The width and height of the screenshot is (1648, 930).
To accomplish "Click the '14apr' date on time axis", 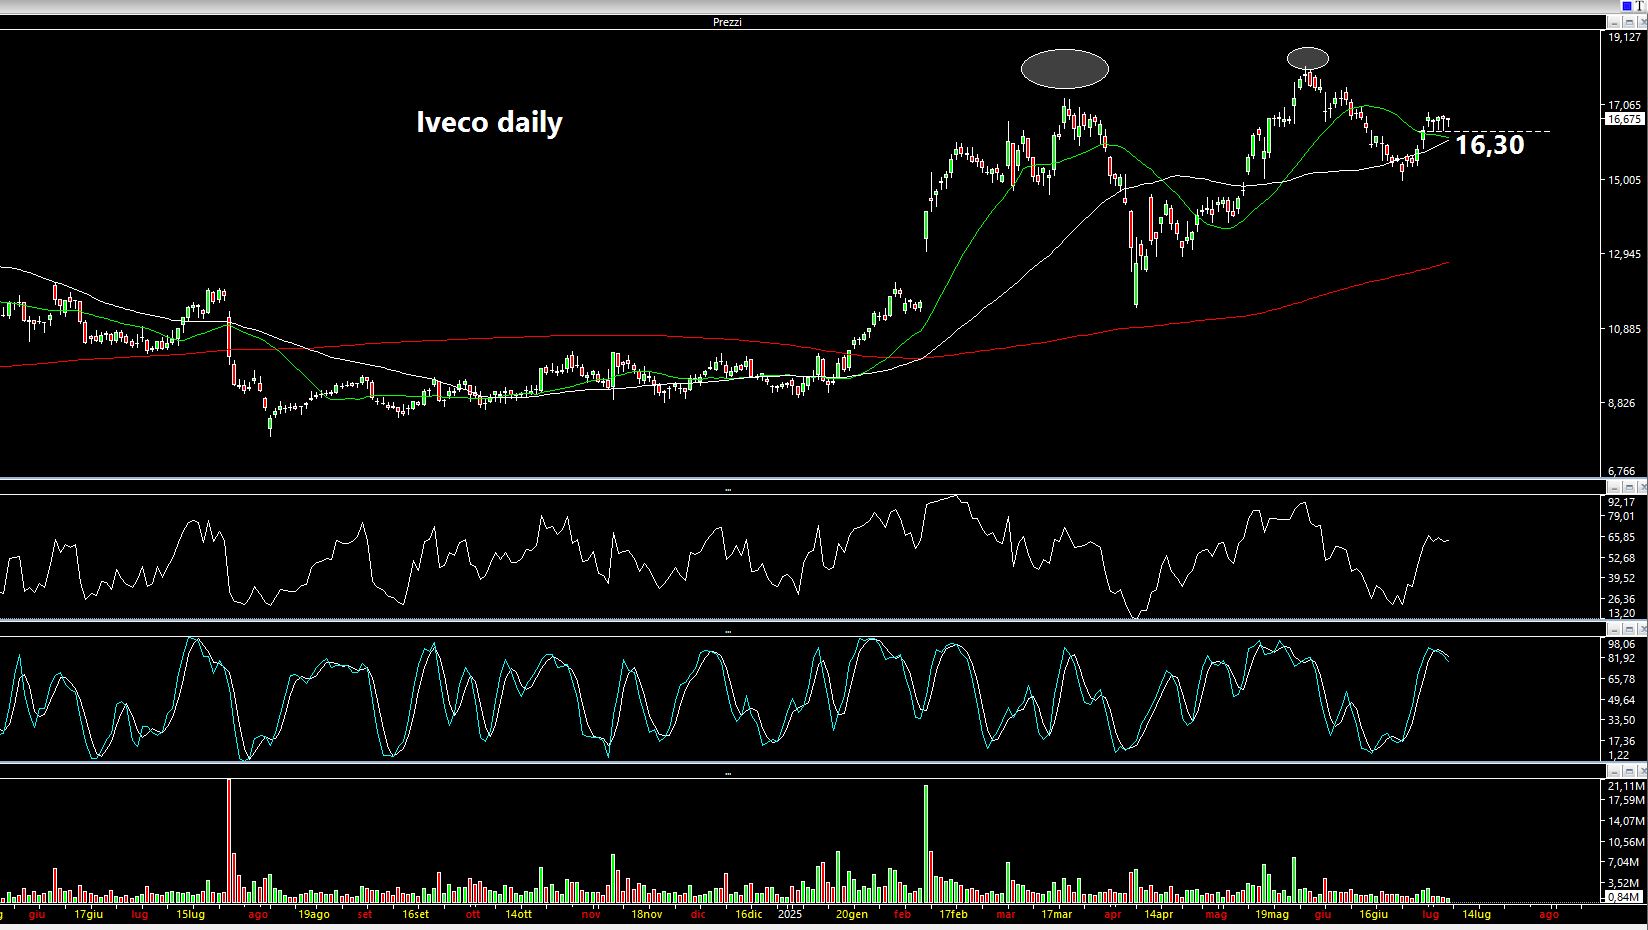I will point(1158,914).
